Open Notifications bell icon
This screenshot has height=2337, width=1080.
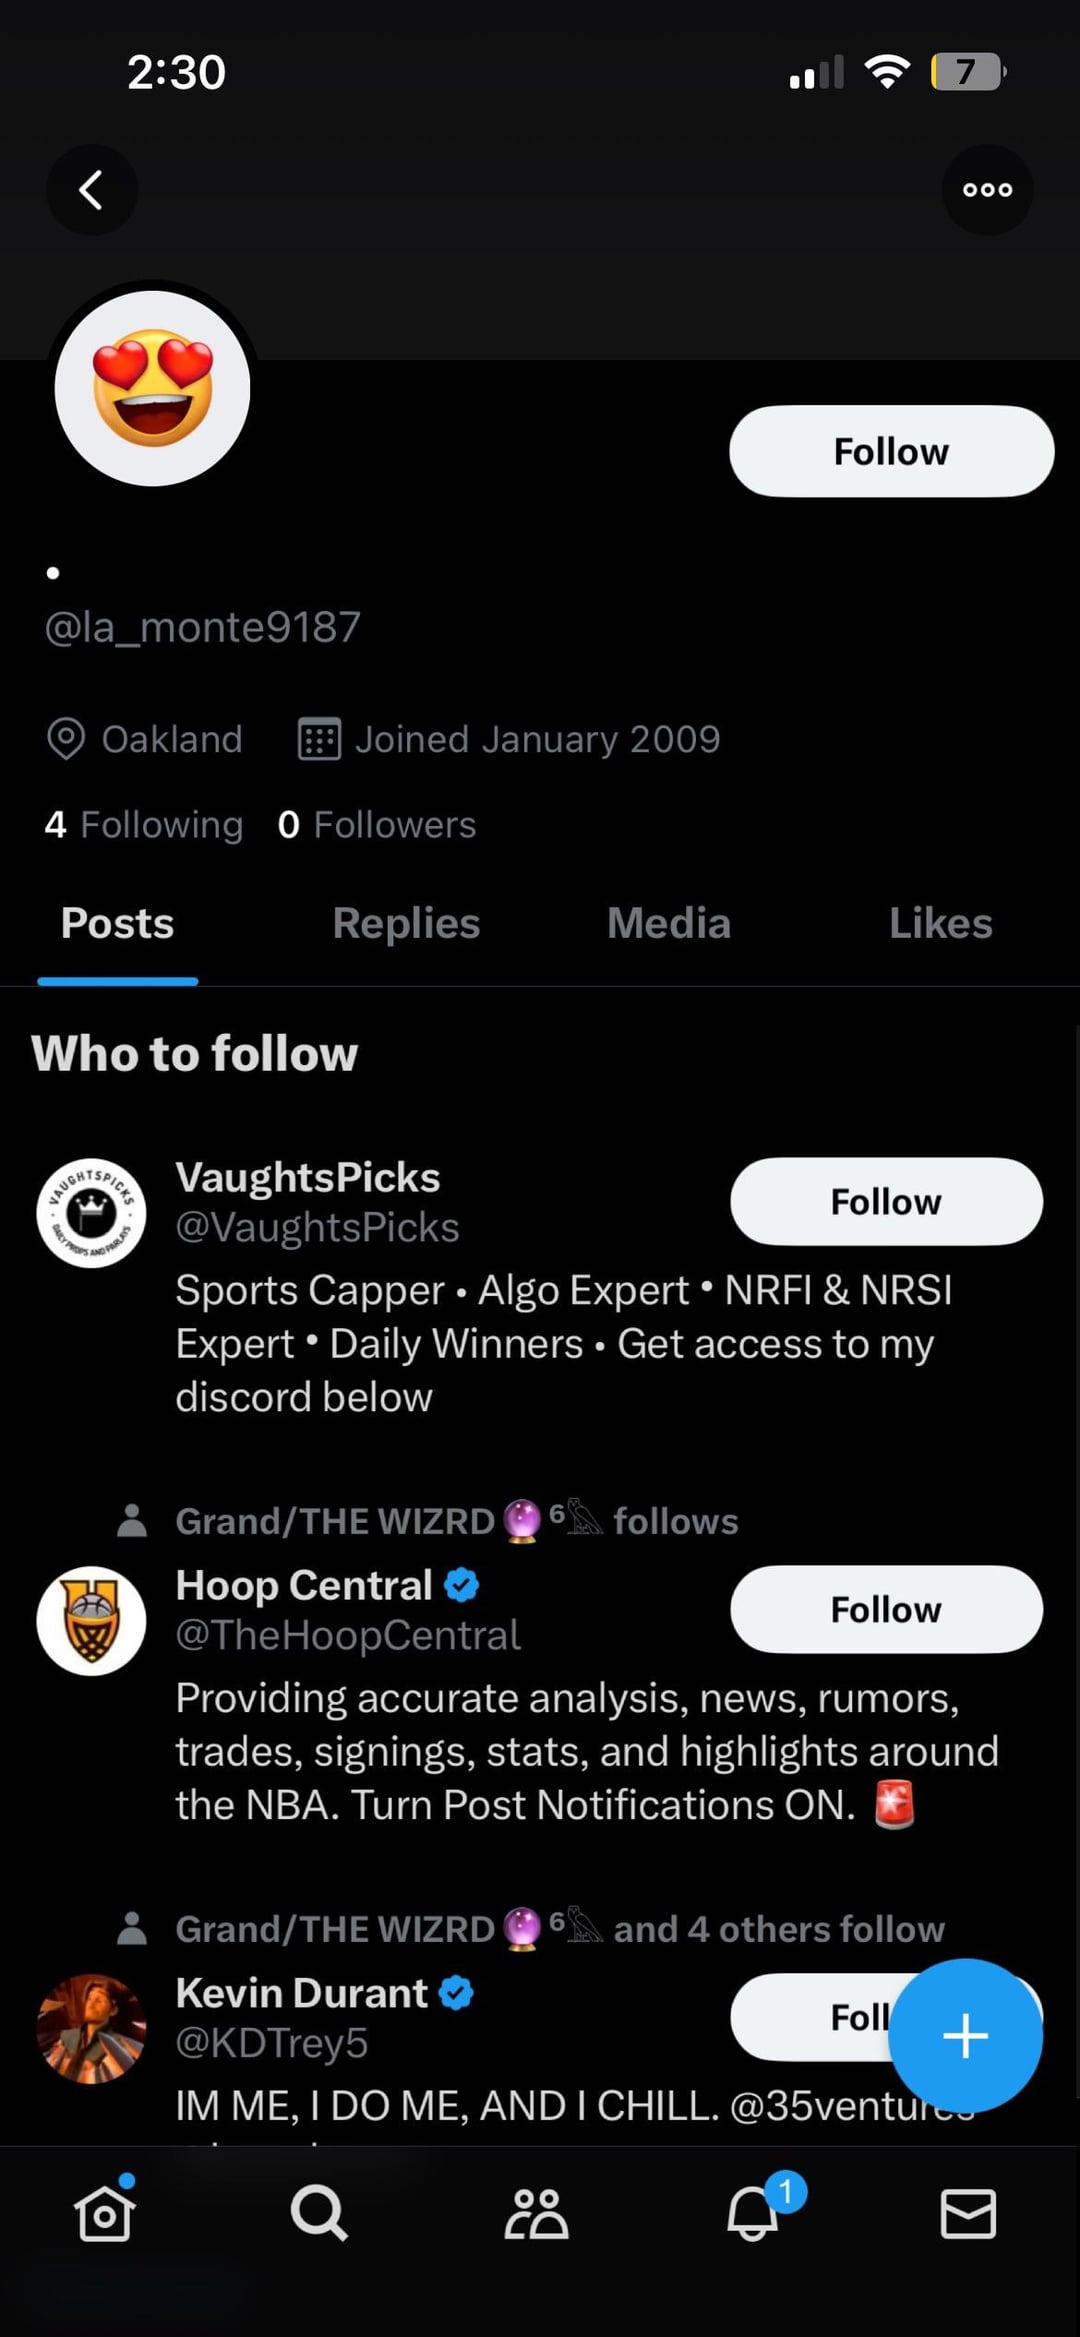753,2212
